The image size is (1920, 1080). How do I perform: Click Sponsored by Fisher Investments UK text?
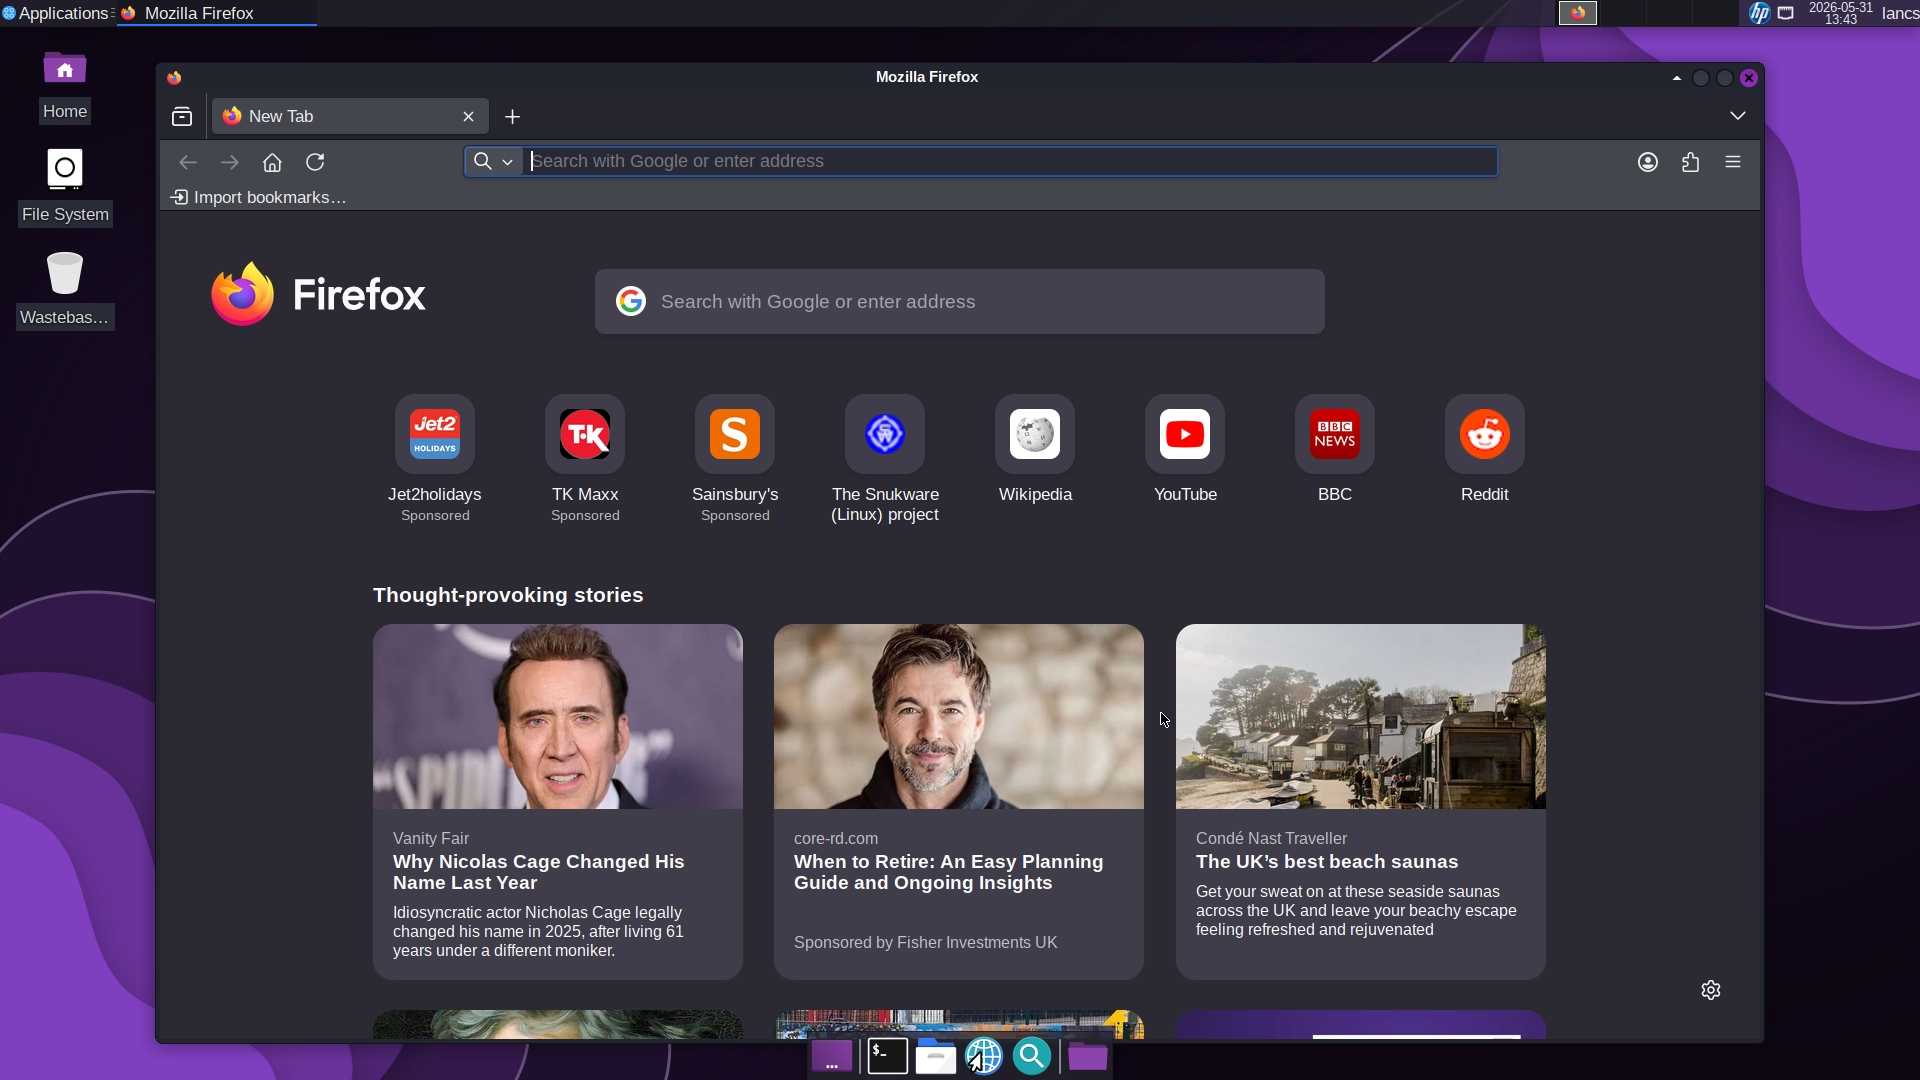click(925, 942)
